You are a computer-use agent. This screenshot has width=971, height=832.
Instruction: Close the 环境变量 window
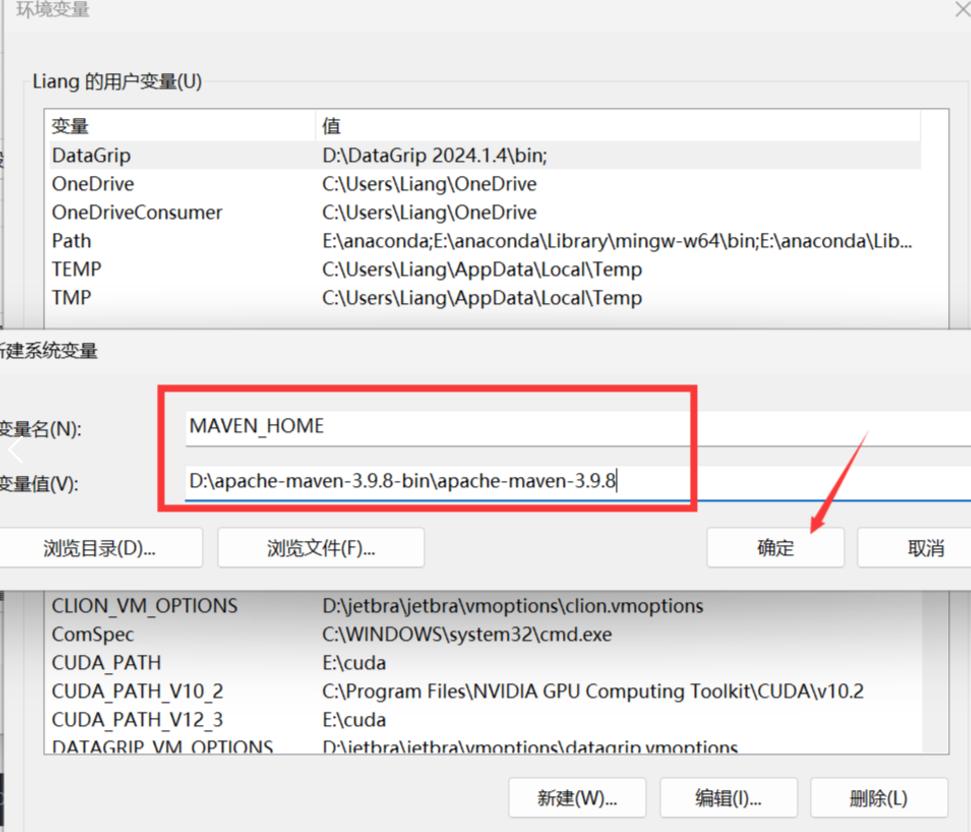pos(962,9)
